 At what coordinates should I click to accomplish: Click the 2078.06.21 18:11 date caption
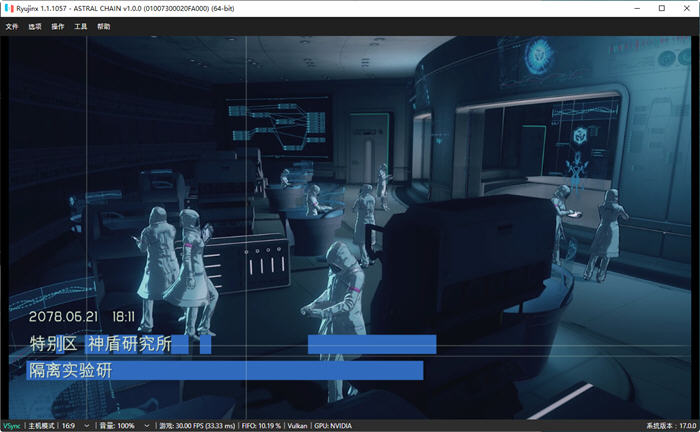82,317
